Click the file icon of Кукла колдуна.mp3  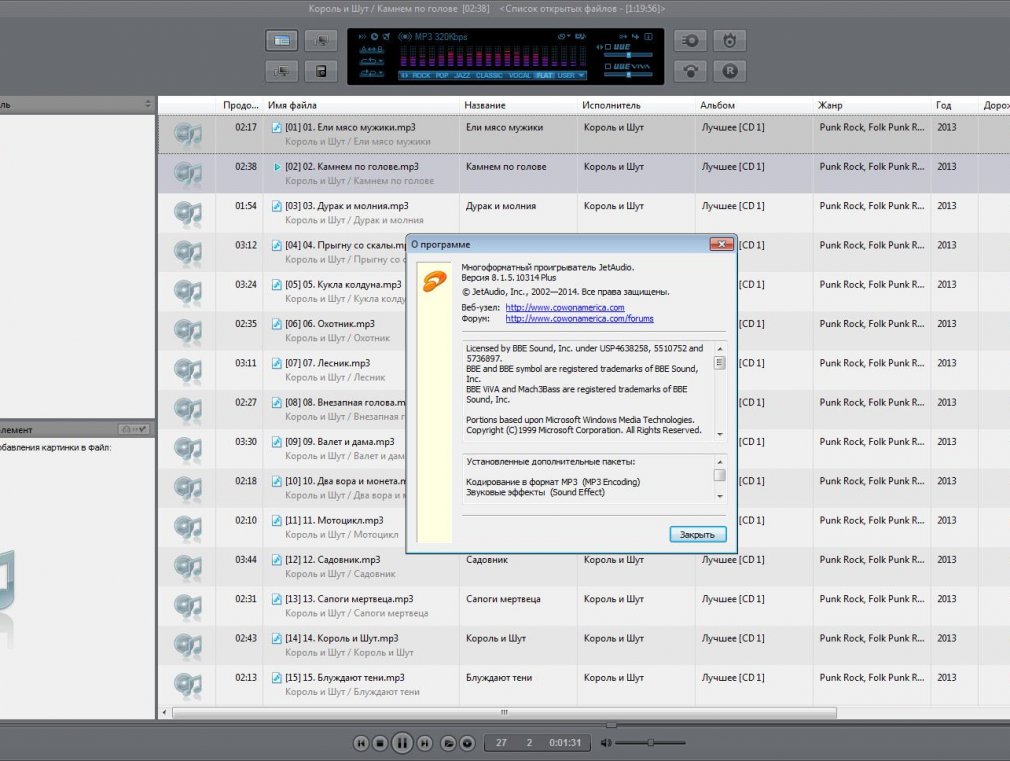(x=276, y=285)
